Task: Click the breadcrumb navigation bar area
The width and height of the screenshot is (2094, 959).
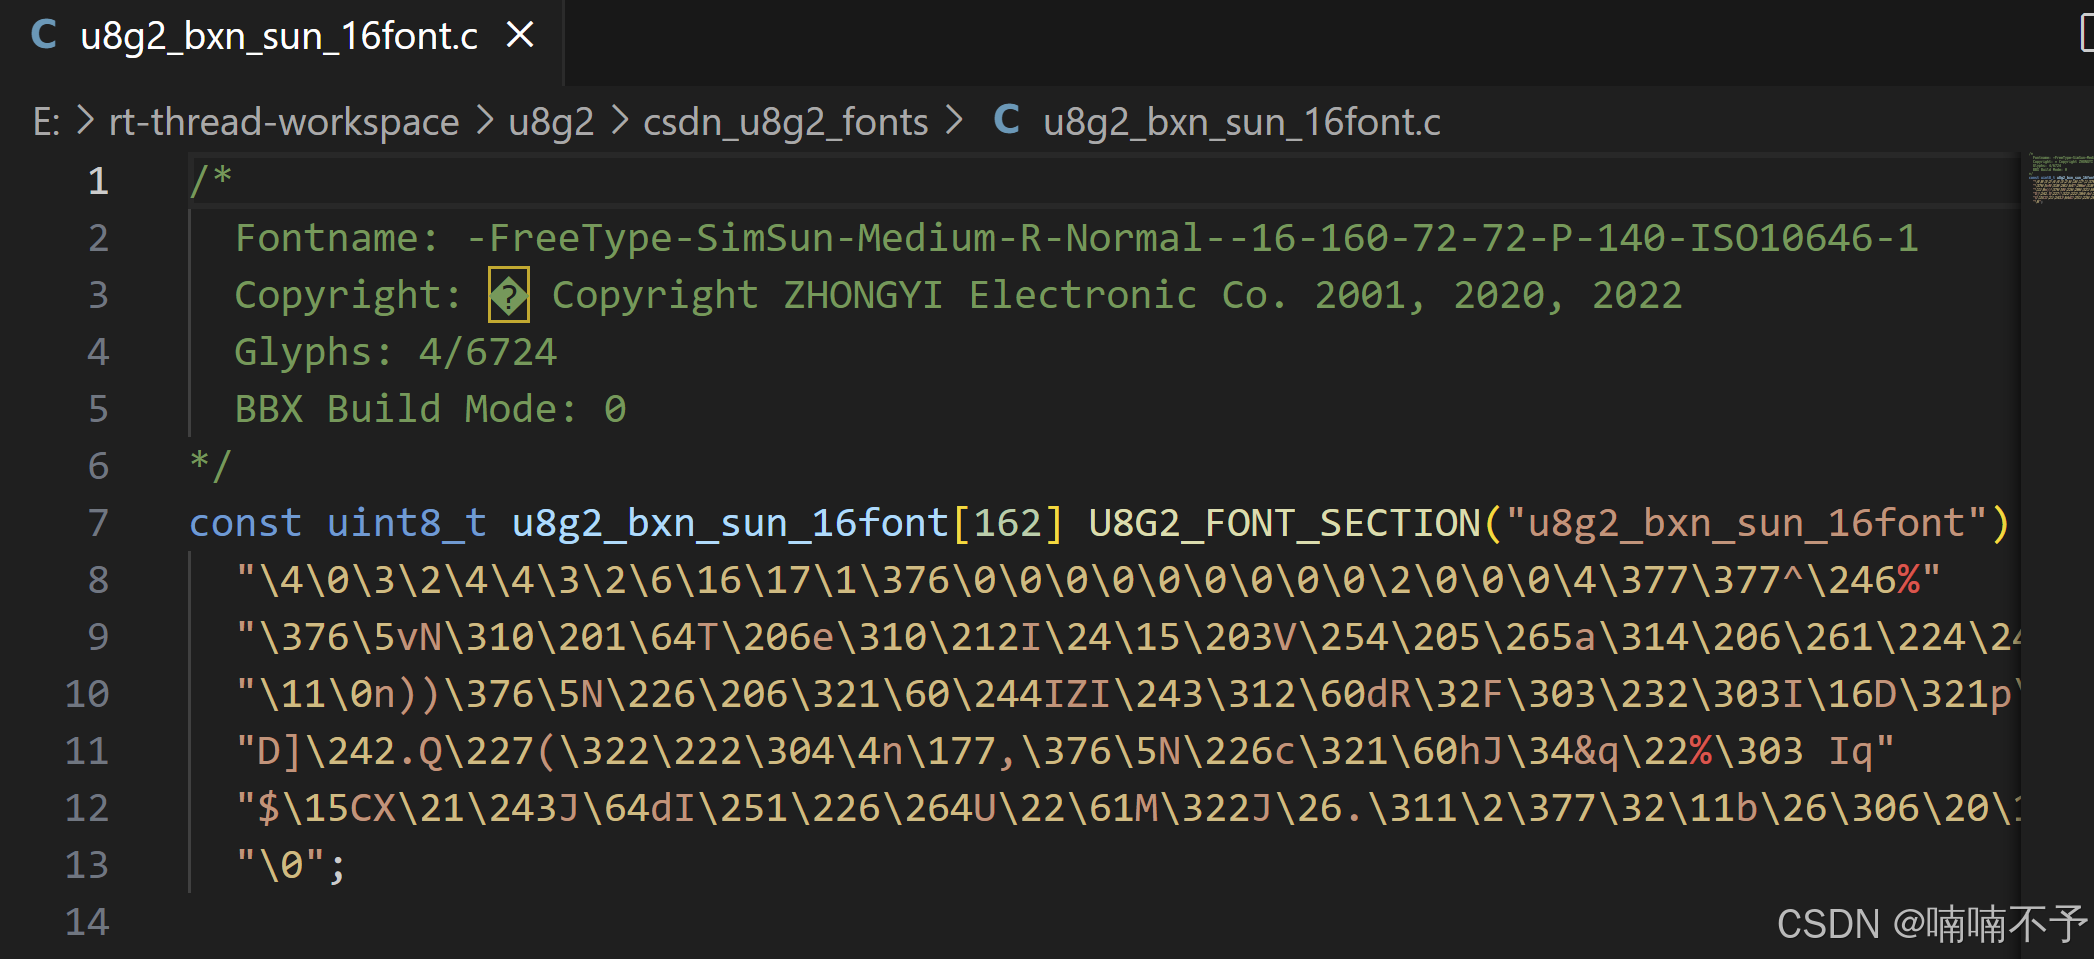Action: tap(700, 120)
